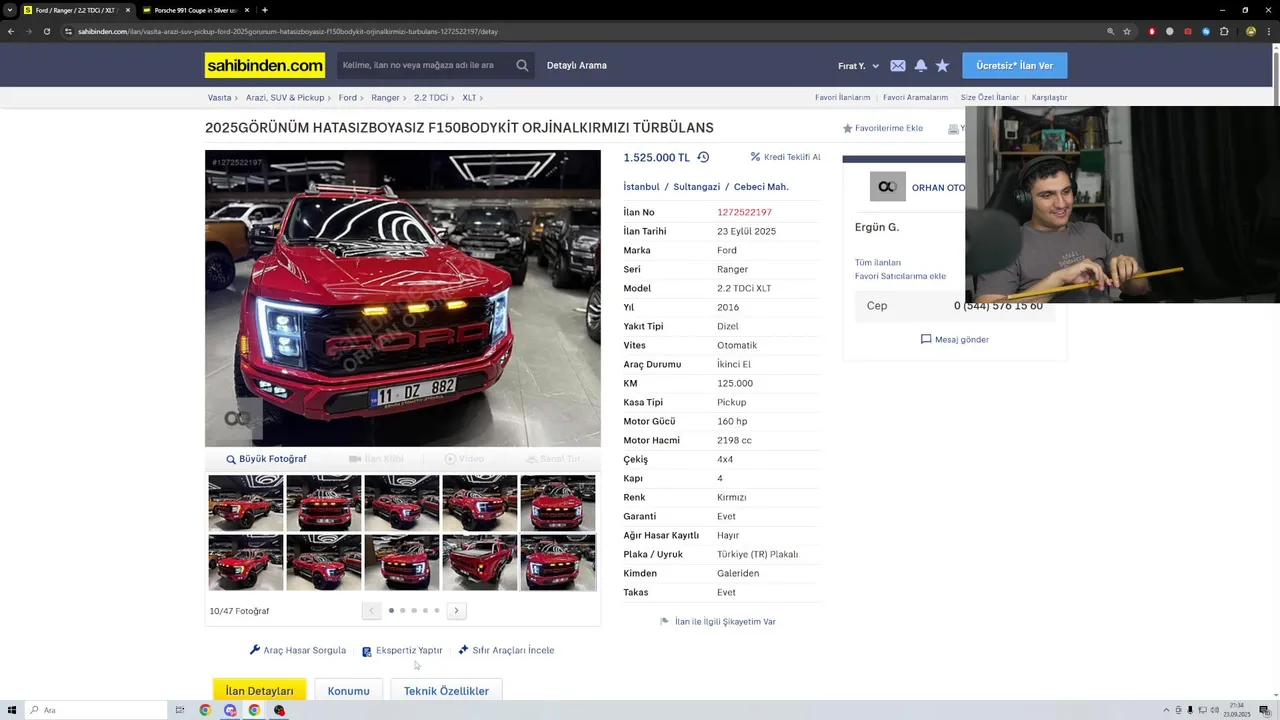Screen dimensions: 1280x720
Task: Click the browser address bar URL
Action: [288, 31]
